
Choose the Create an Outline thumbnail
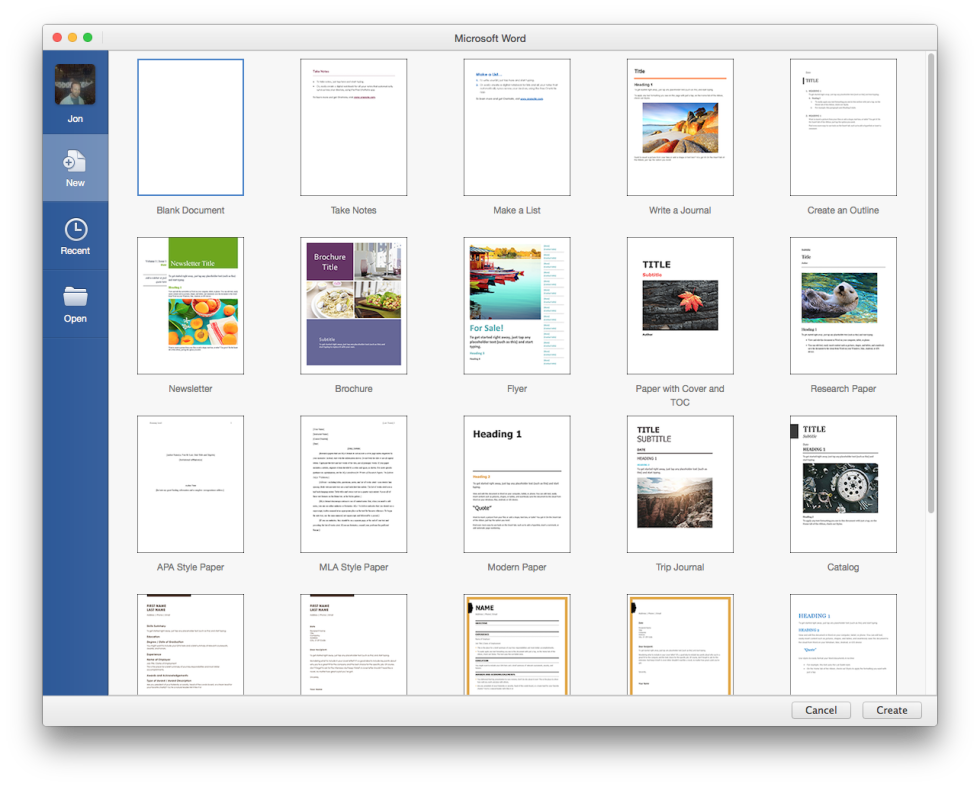(x=843, y=128)
